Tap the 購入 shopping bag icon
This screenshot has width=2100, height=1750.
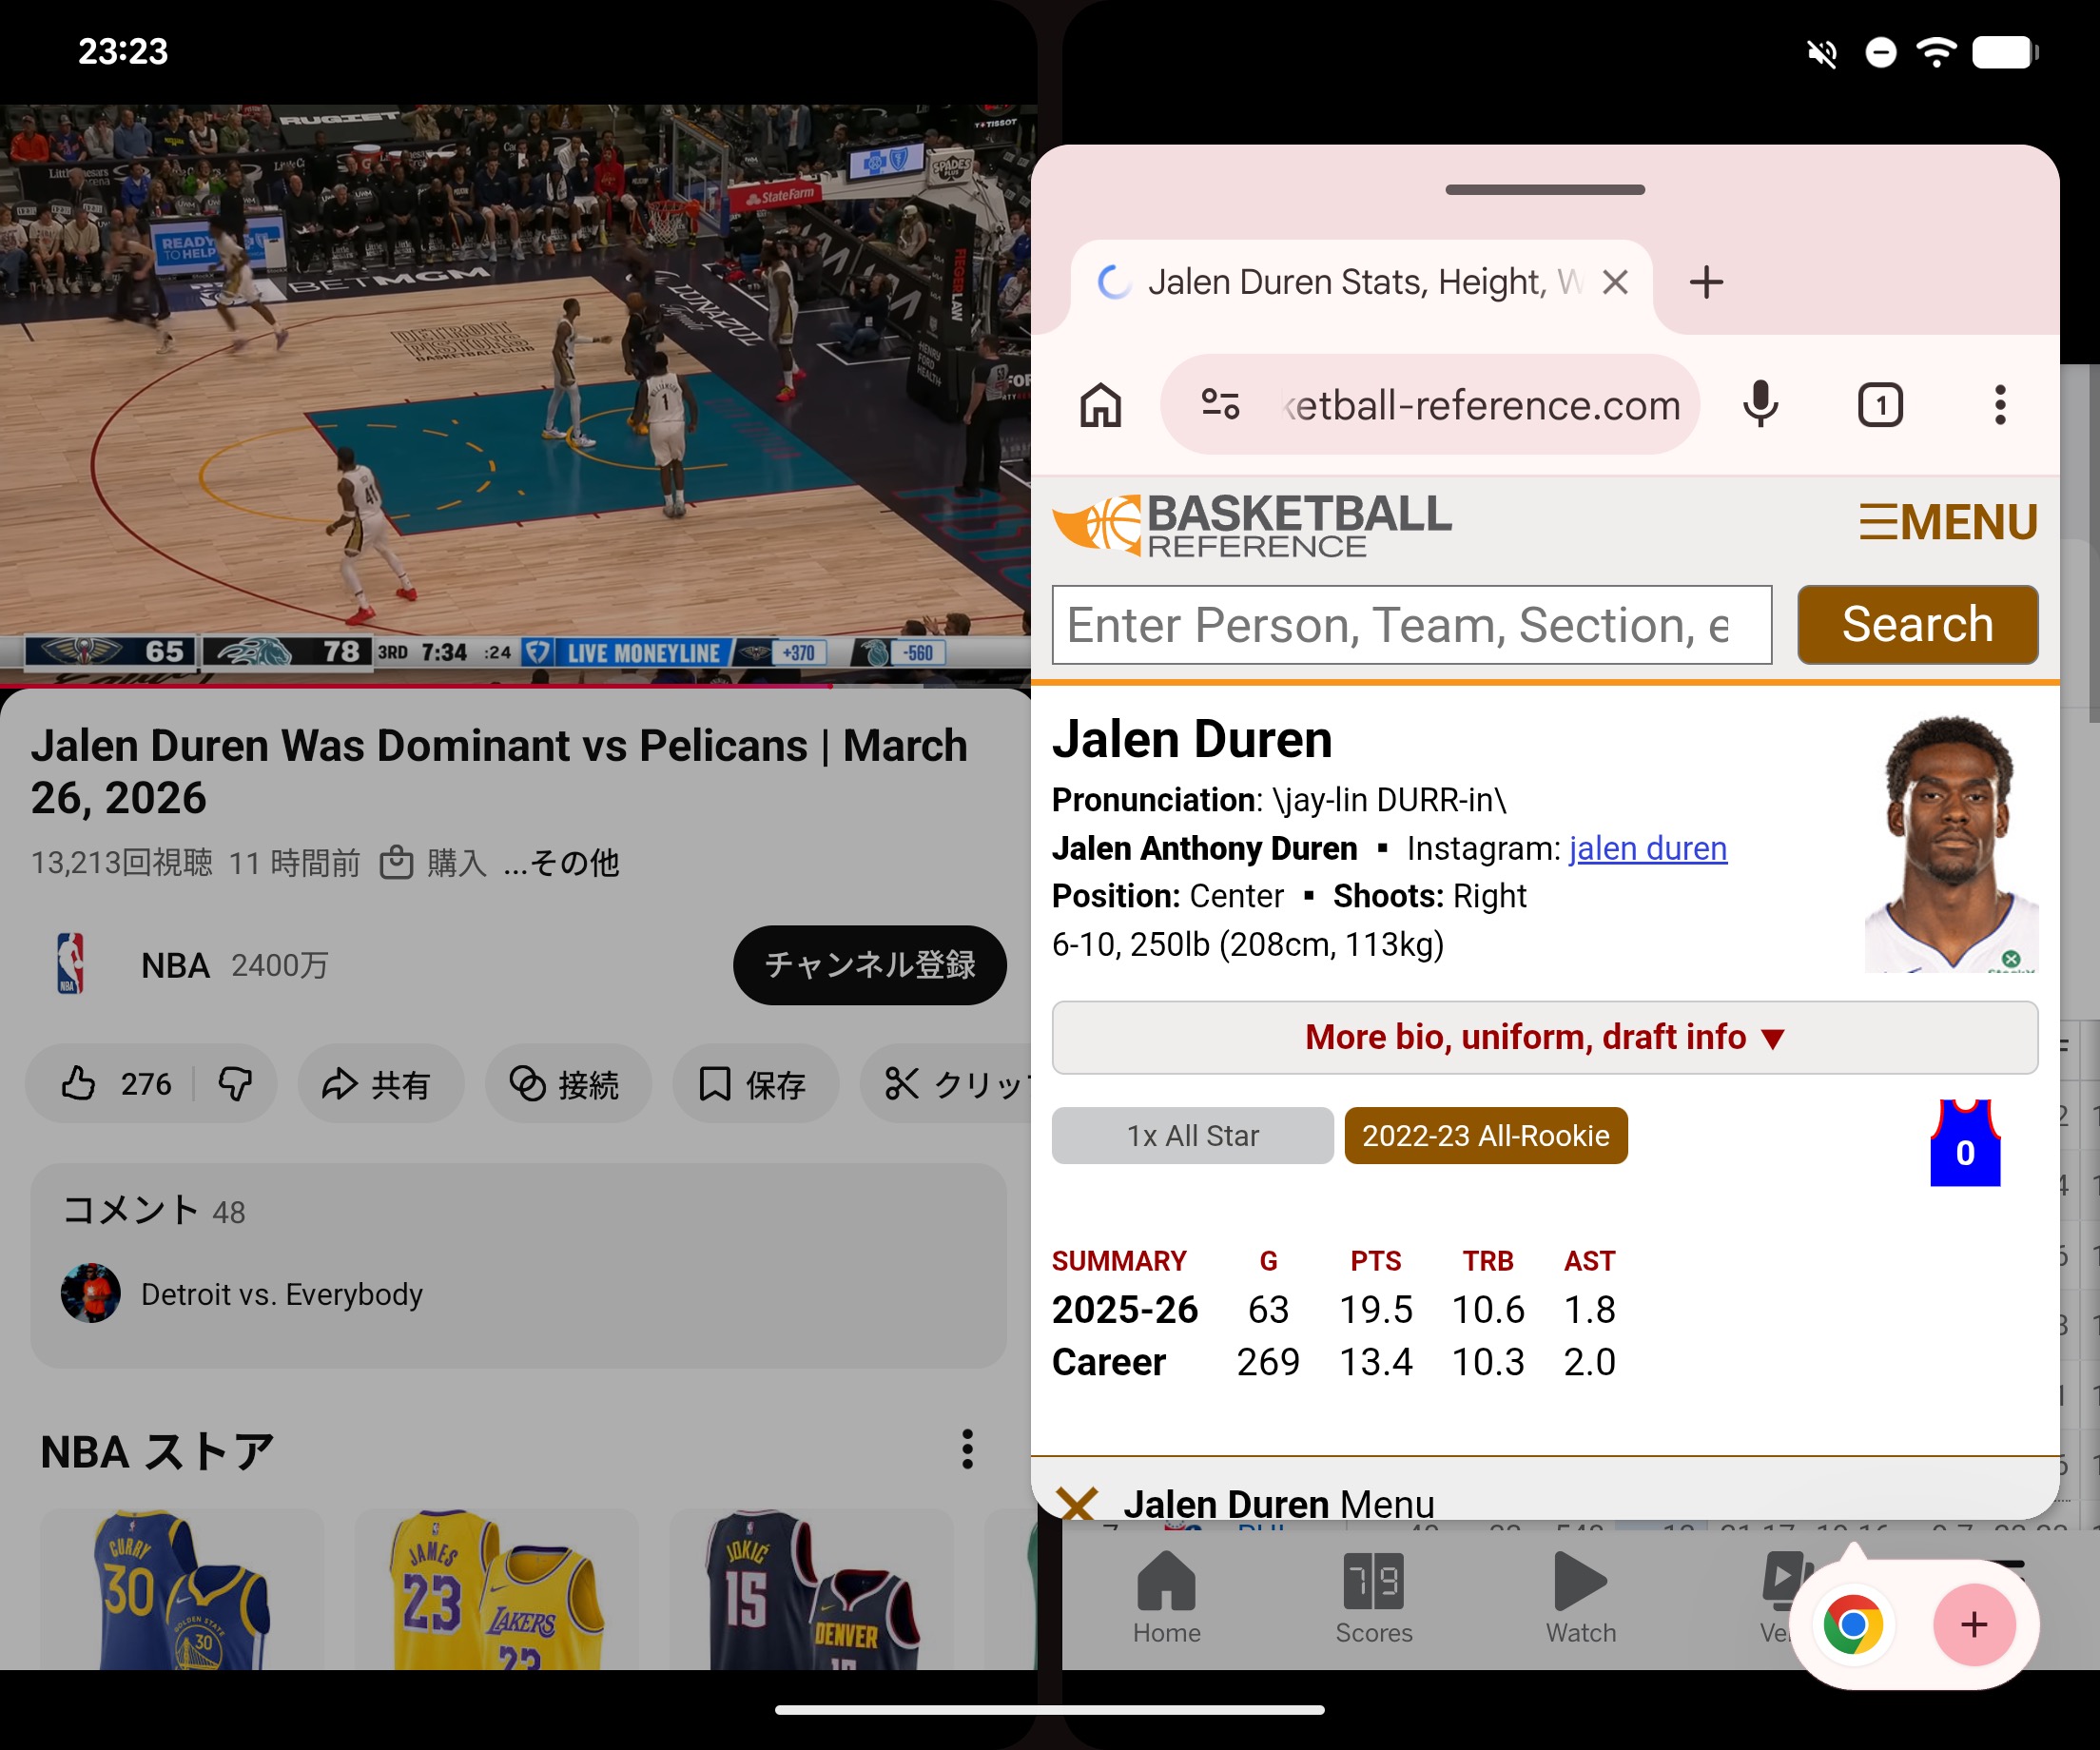[396, 862]
